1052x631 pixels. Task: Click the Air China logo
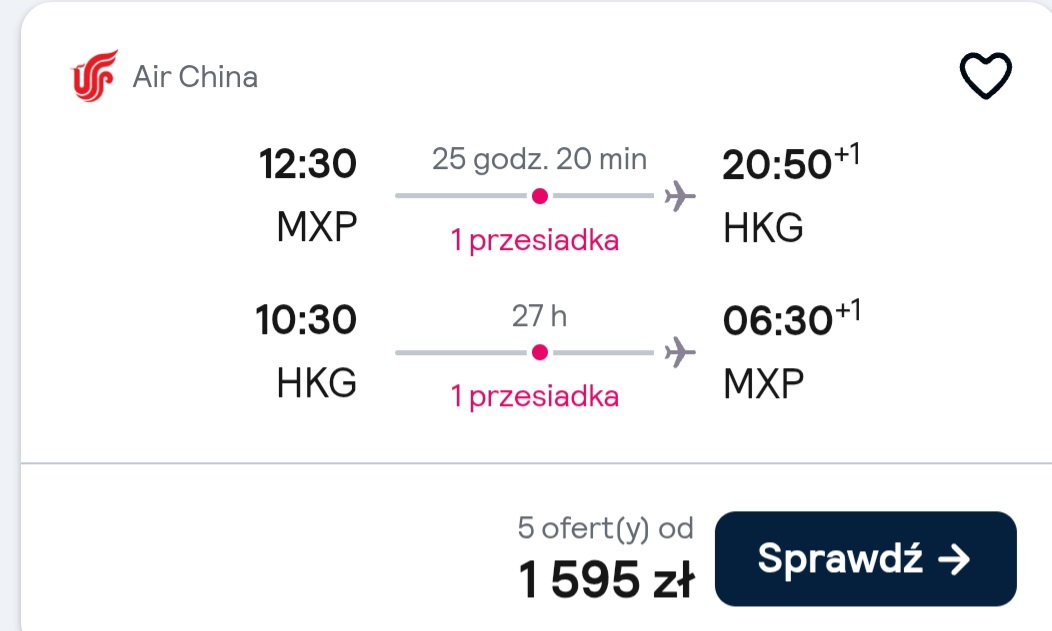pyautogui.click(x=95, y=76)
